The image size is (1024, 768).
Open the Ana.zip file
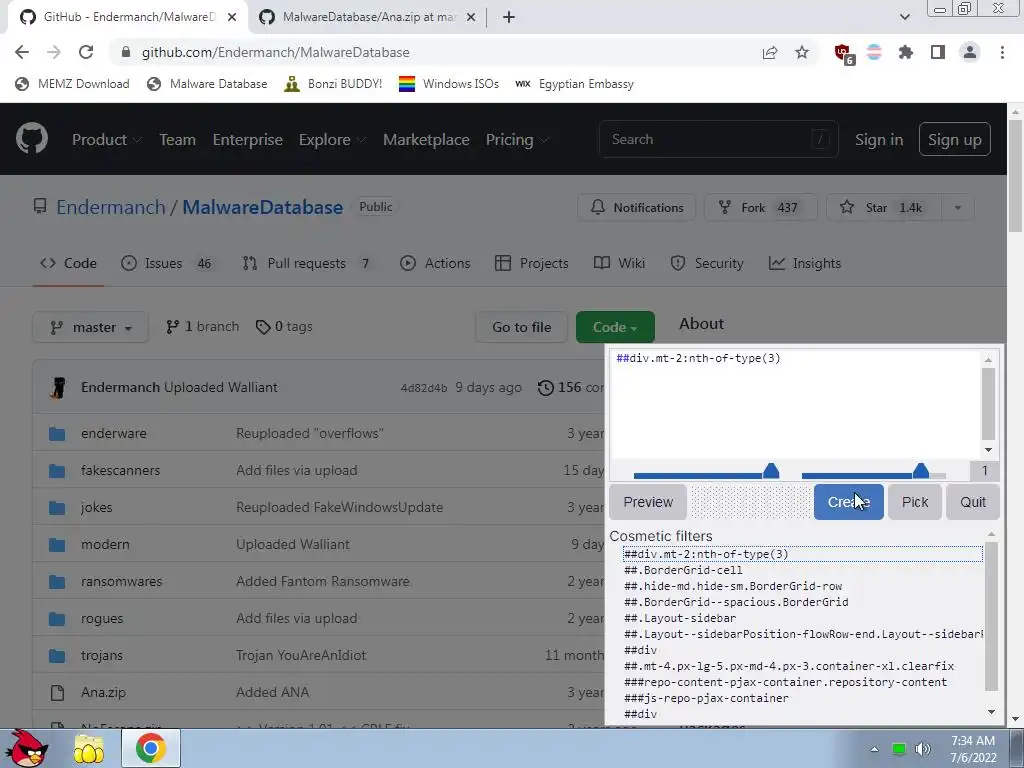(103, 692)
